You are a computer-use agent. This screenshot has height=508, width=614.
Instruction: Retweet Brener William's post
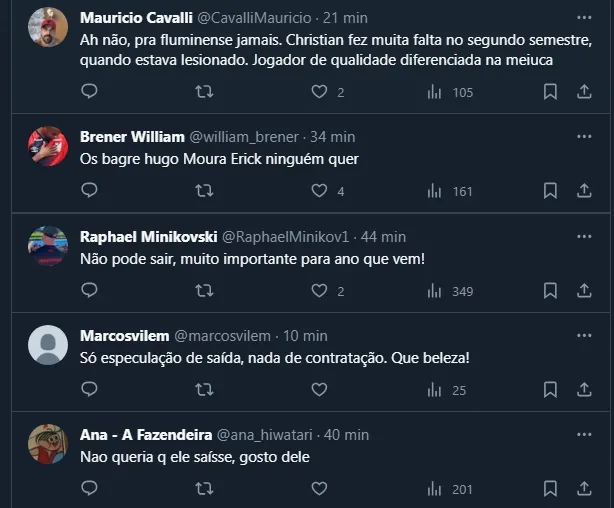tap(204, 191)
